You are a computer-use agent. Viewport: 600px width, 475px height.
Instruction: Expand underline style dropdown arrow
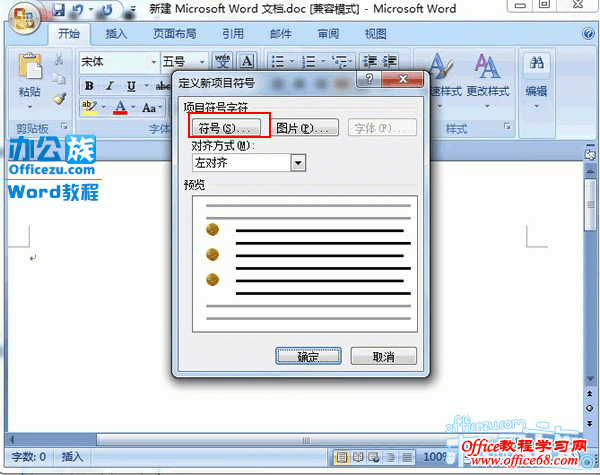click(146, 86)
